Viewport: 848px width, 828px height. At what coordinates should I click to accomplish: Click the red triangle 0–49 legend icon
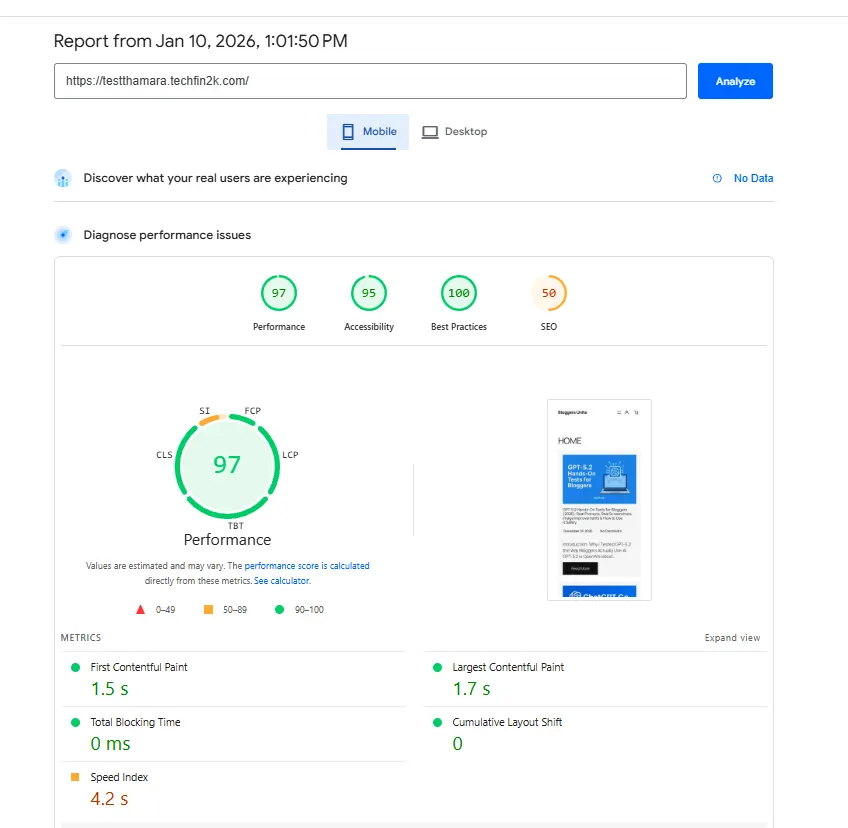tap(141, 610)
